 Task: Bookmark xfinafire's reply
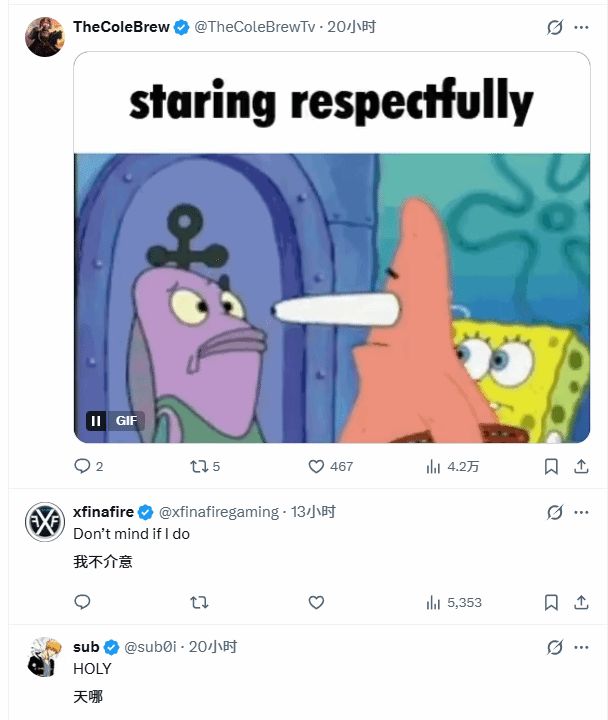(x=551, y=602)
